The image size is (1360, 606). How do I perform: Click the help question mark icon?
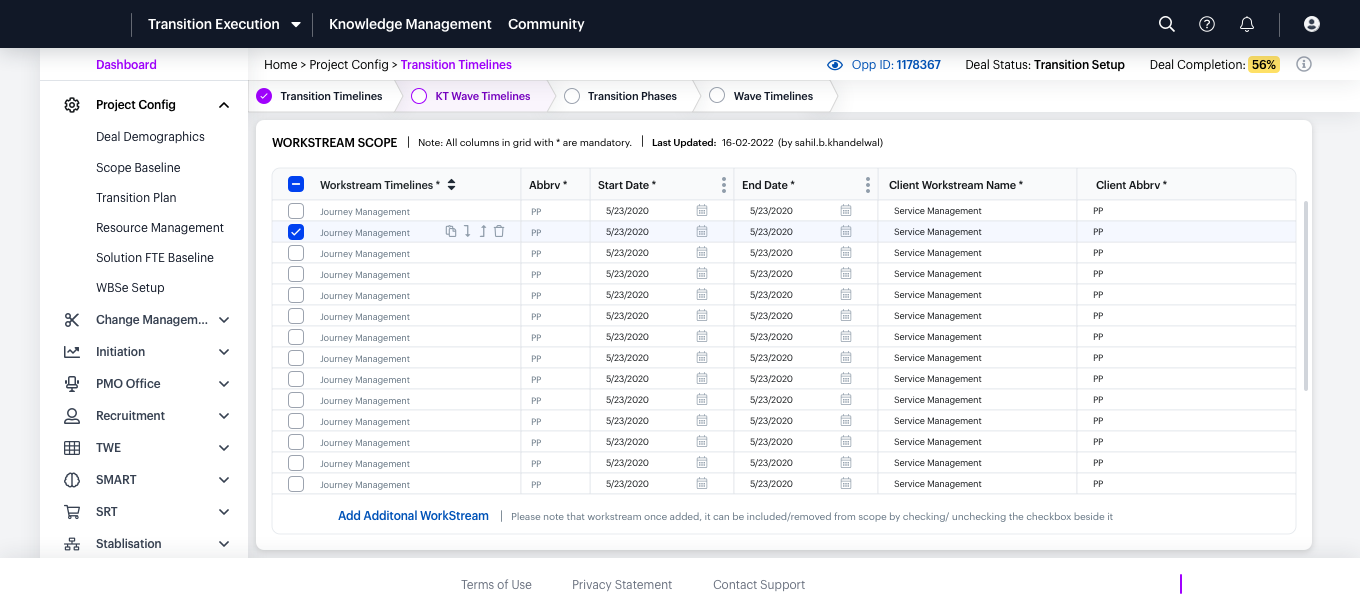point(1207,24)
